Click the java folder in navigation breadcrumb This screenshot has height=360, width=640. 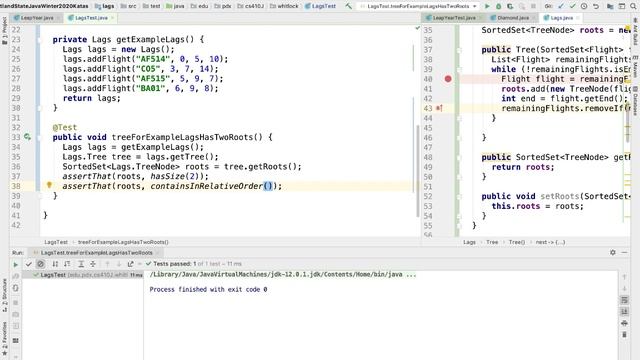(x=176, y=6)
